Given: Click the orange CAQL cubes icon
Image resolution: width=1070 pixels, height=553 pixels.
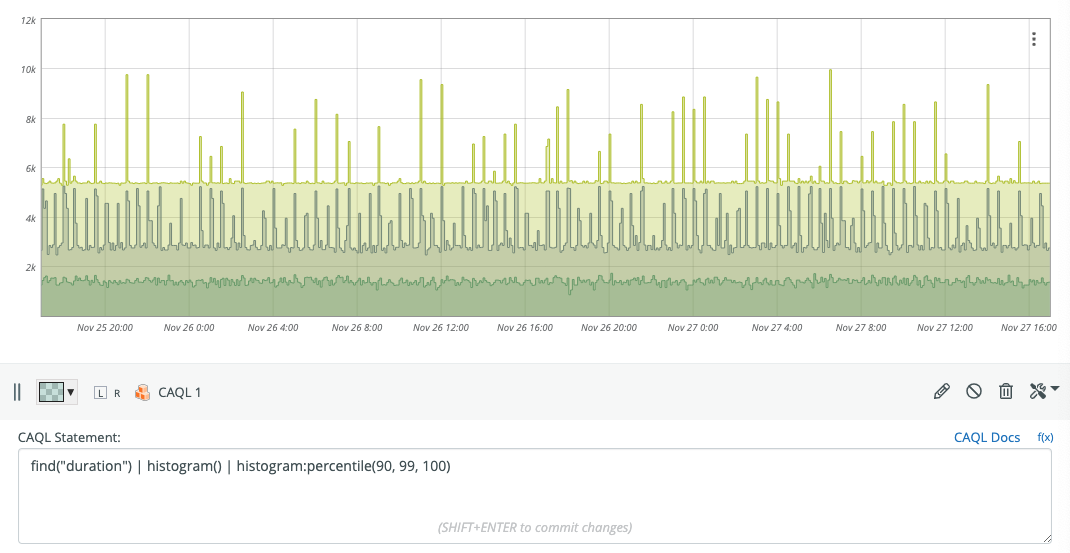Looking at the screenshot, I should point(142,392).
